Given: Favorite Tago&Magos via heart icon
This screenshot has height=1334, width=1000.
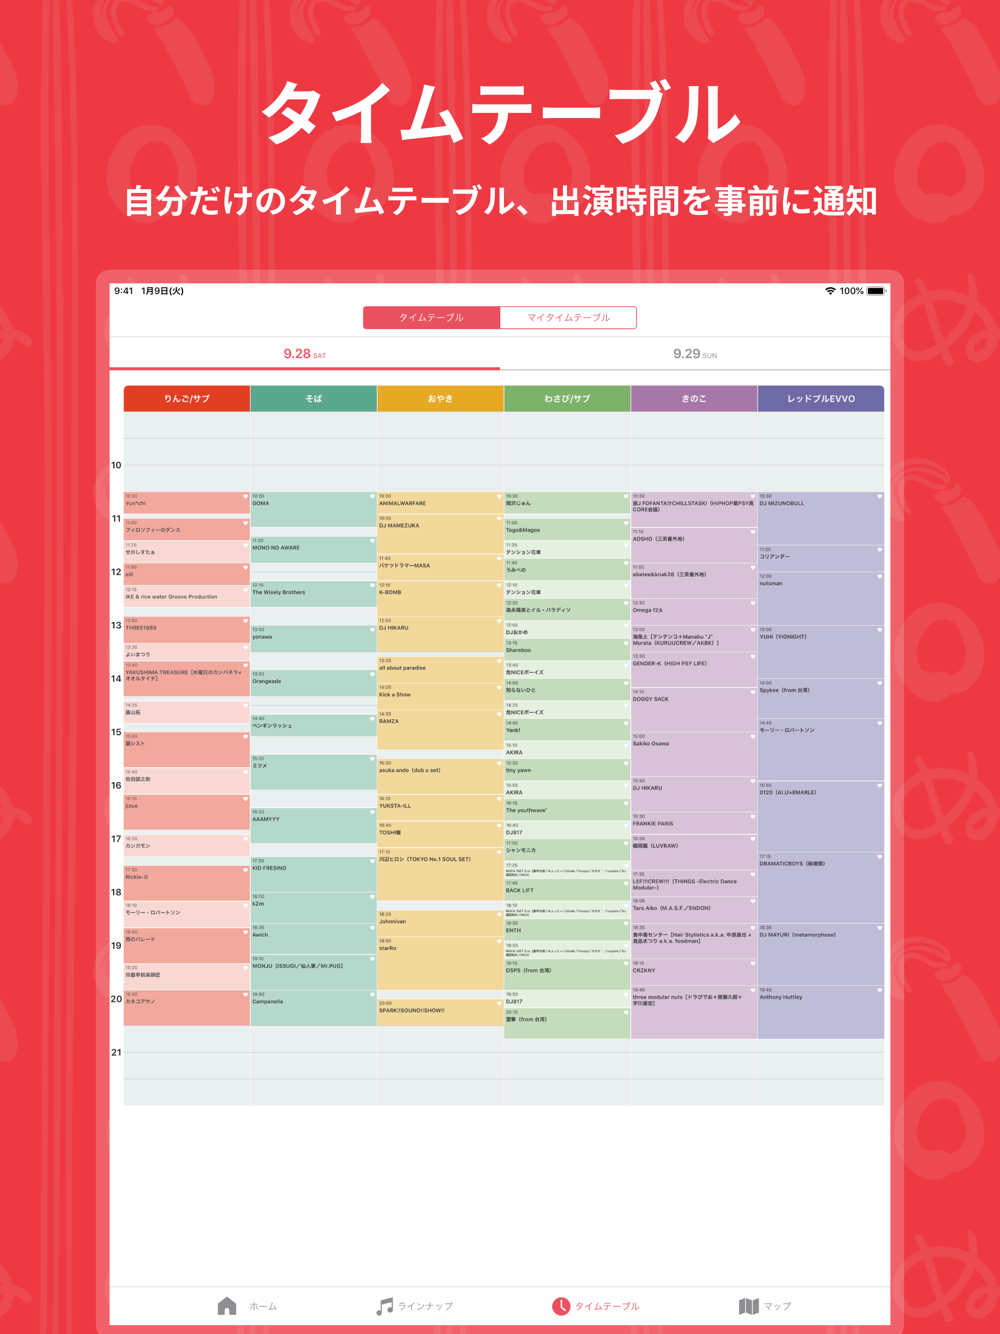Looking at the screenshot, I should (x=626, y=524).
